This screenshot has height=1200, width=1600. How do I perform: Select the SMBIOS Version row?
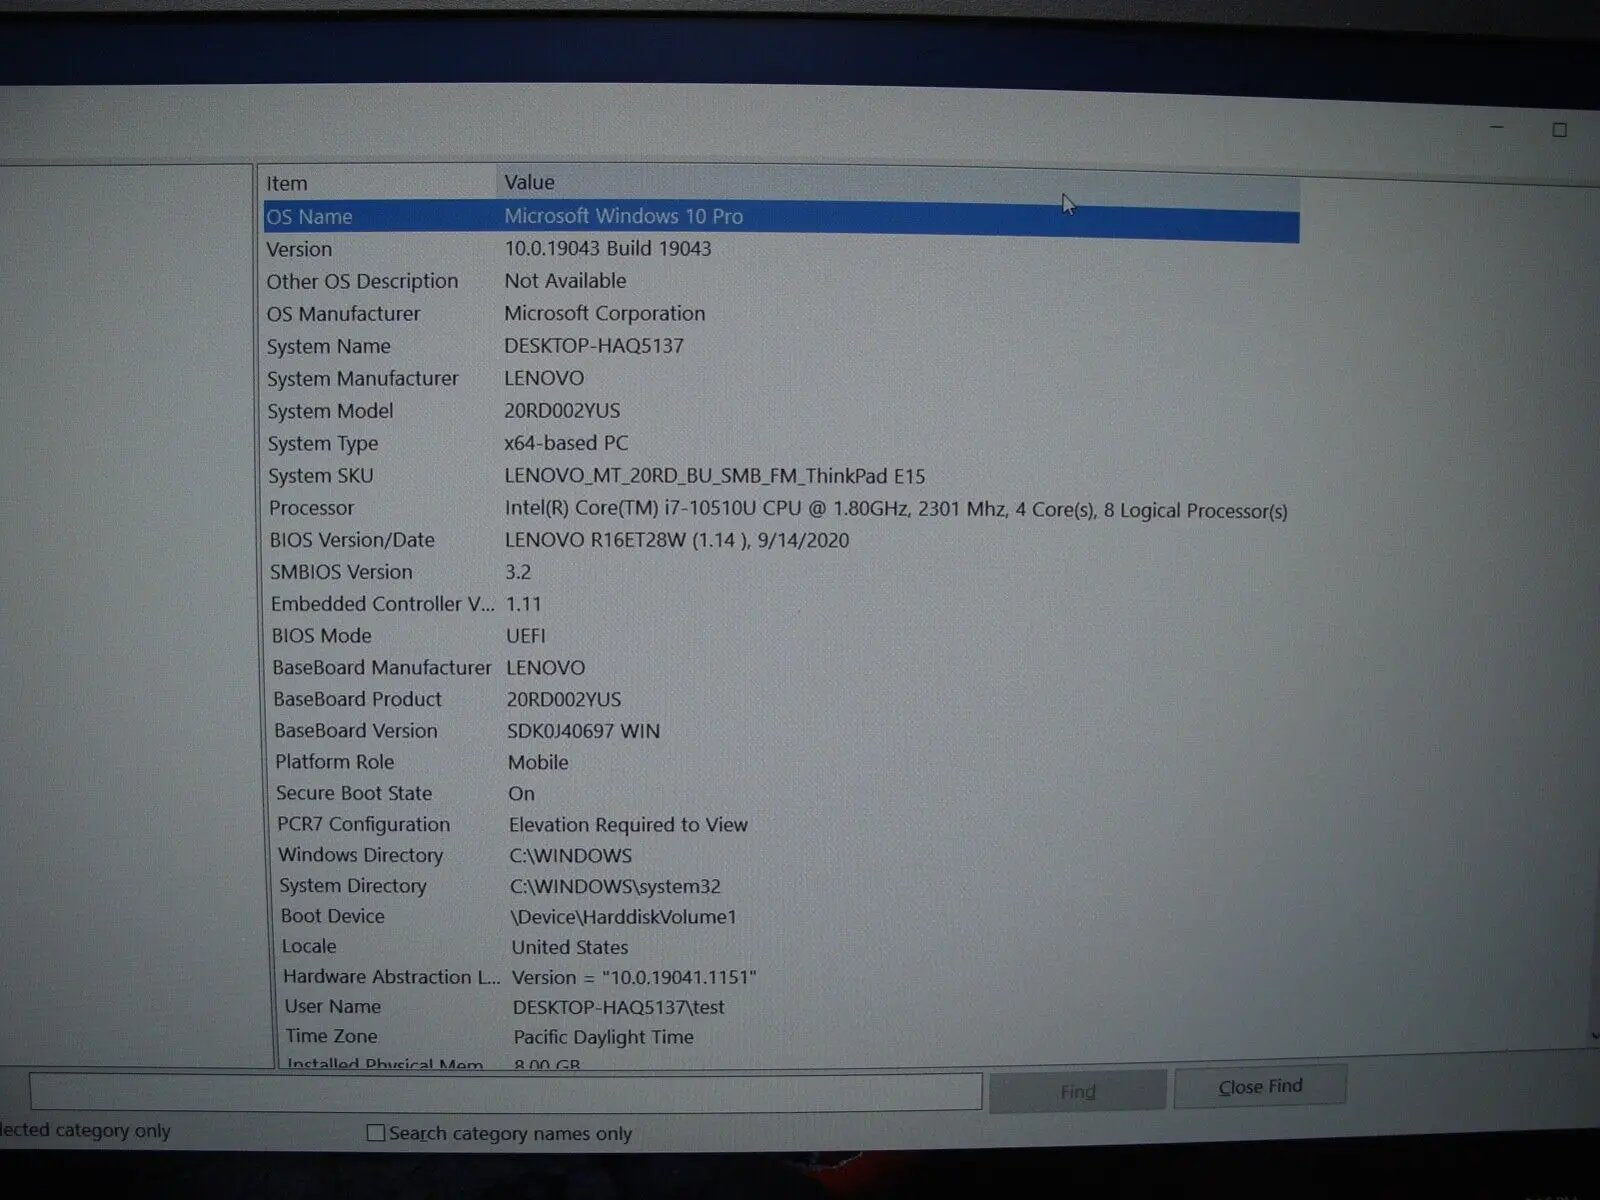781,572
